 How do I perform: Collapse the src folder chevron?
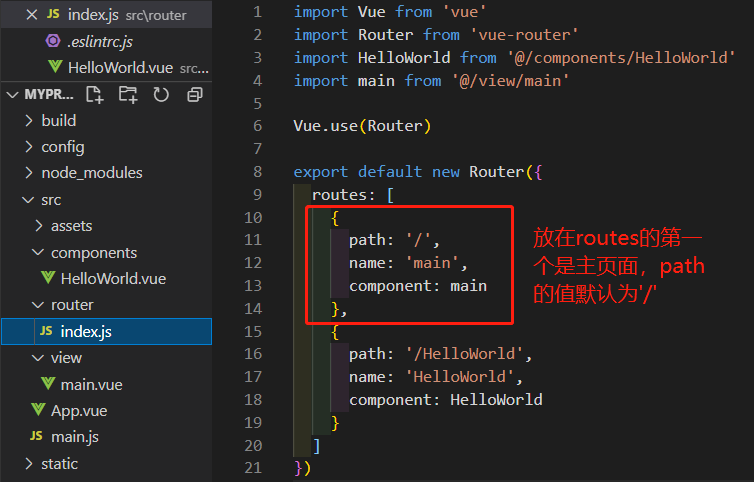[28, 200]
